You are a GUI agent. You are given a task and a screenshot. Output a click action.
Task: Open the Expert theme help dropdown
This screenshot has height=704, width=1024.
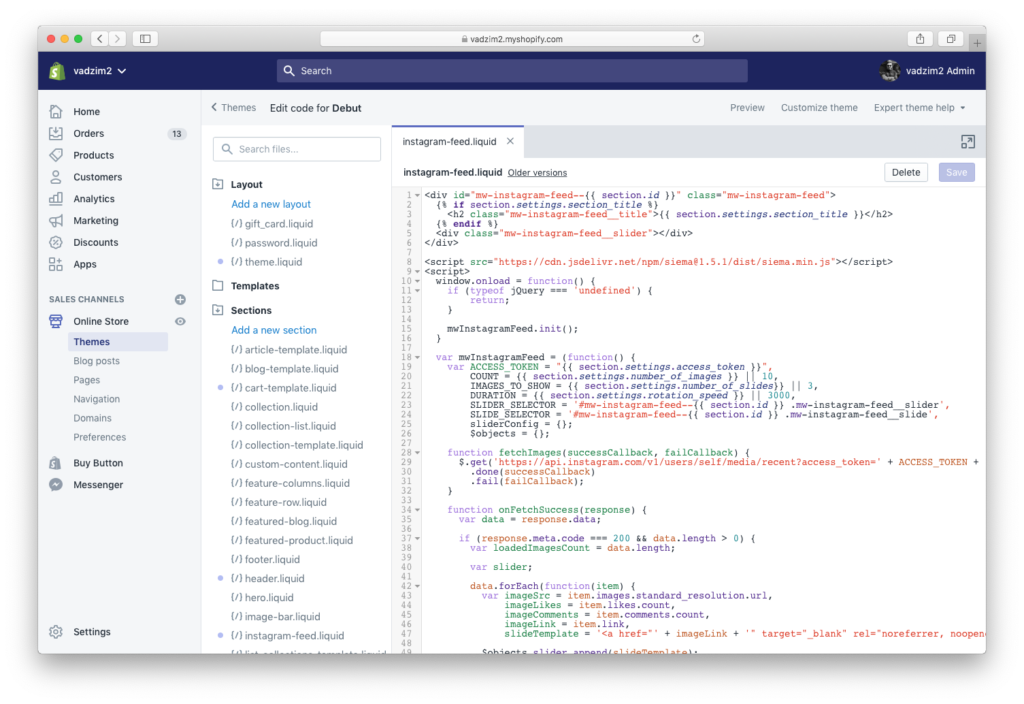coord(920,108)
